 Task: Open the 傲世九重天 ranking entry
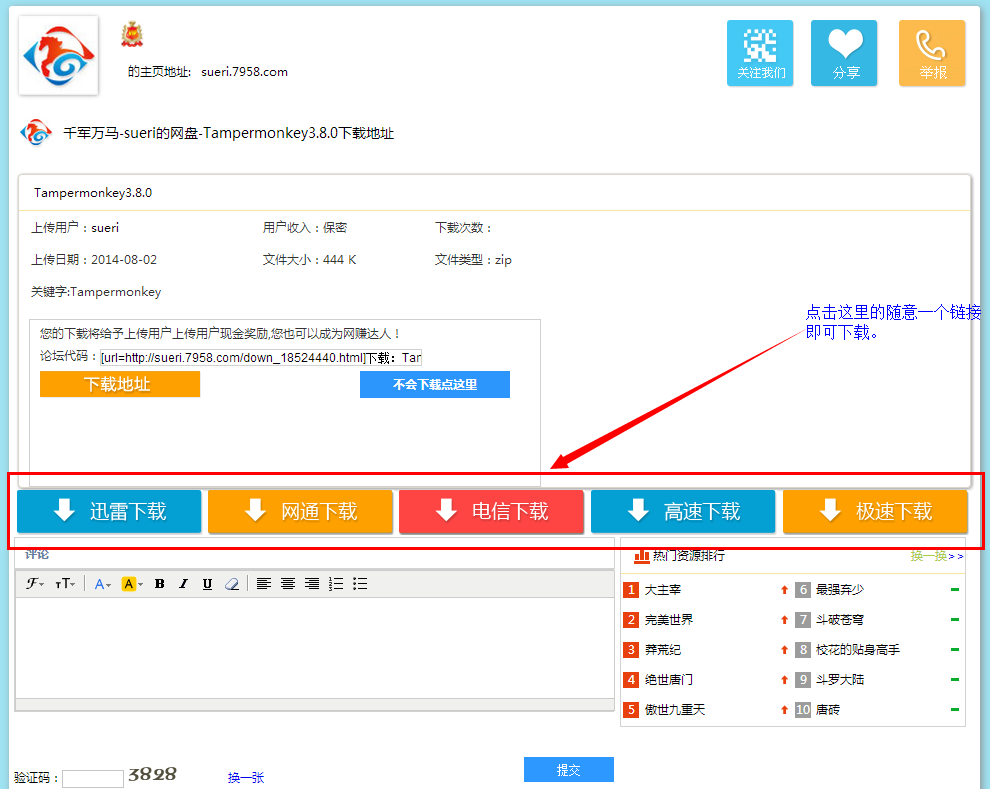coord(674,709)
